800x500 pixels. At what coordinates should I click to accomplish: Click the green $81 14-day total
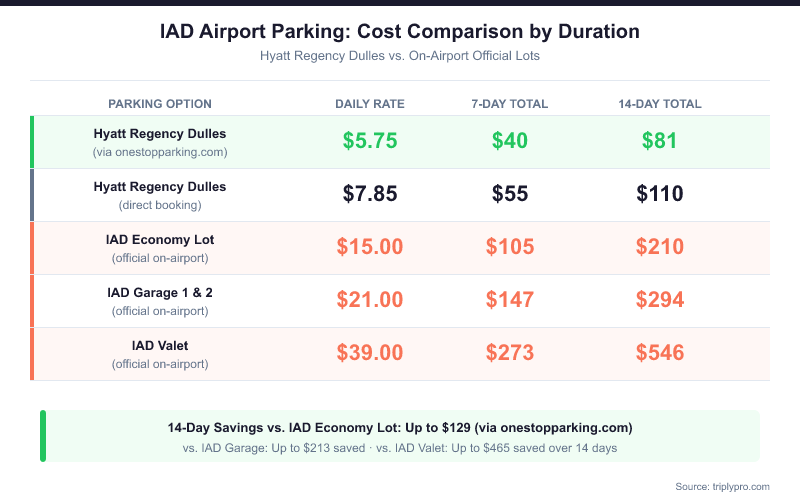[660, 141]
